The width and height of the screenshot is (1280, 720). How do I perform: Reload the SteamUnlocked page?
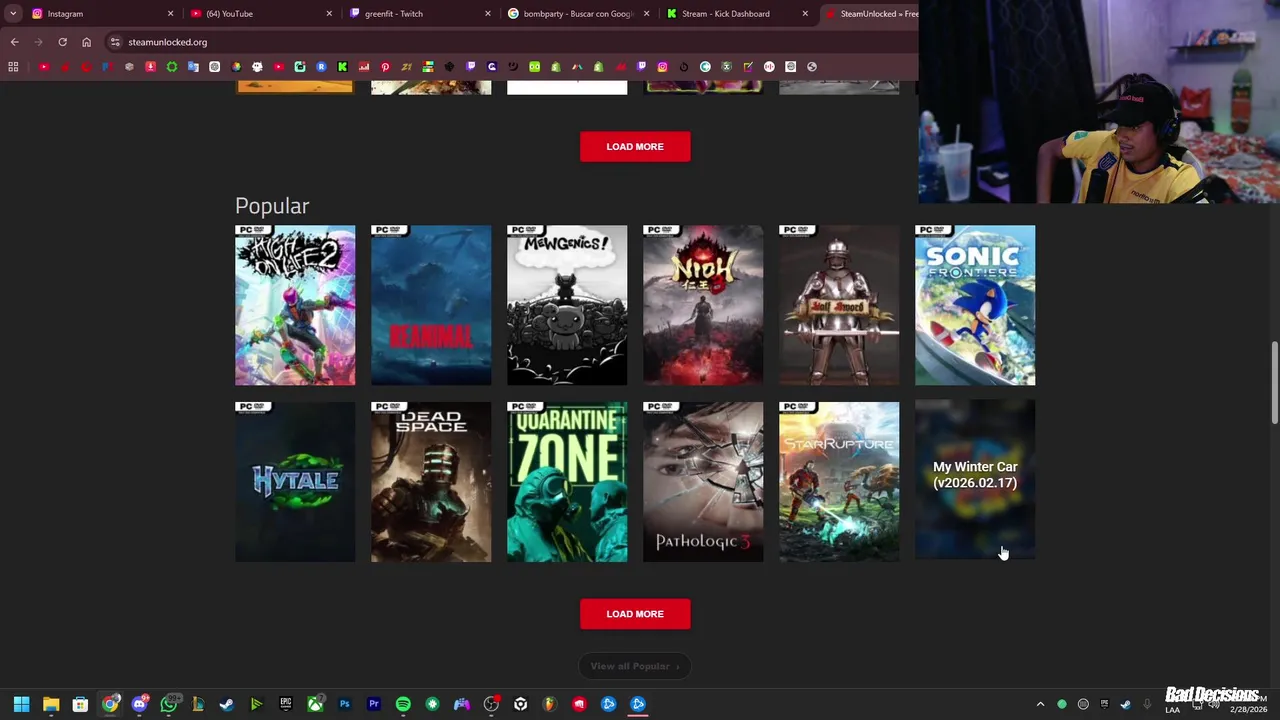click(x=62, y=42)
